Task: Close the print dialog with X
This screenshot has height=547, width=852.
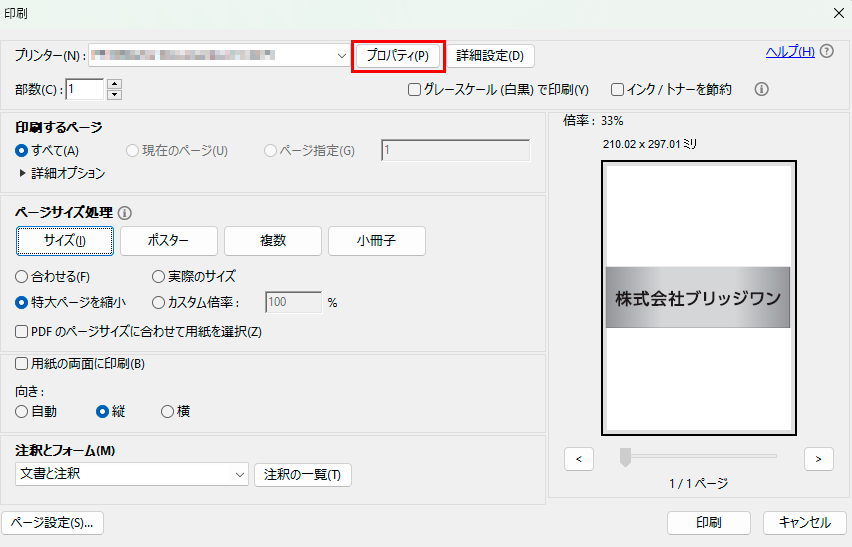Action: pyautogui.click(x=838, y=12)
